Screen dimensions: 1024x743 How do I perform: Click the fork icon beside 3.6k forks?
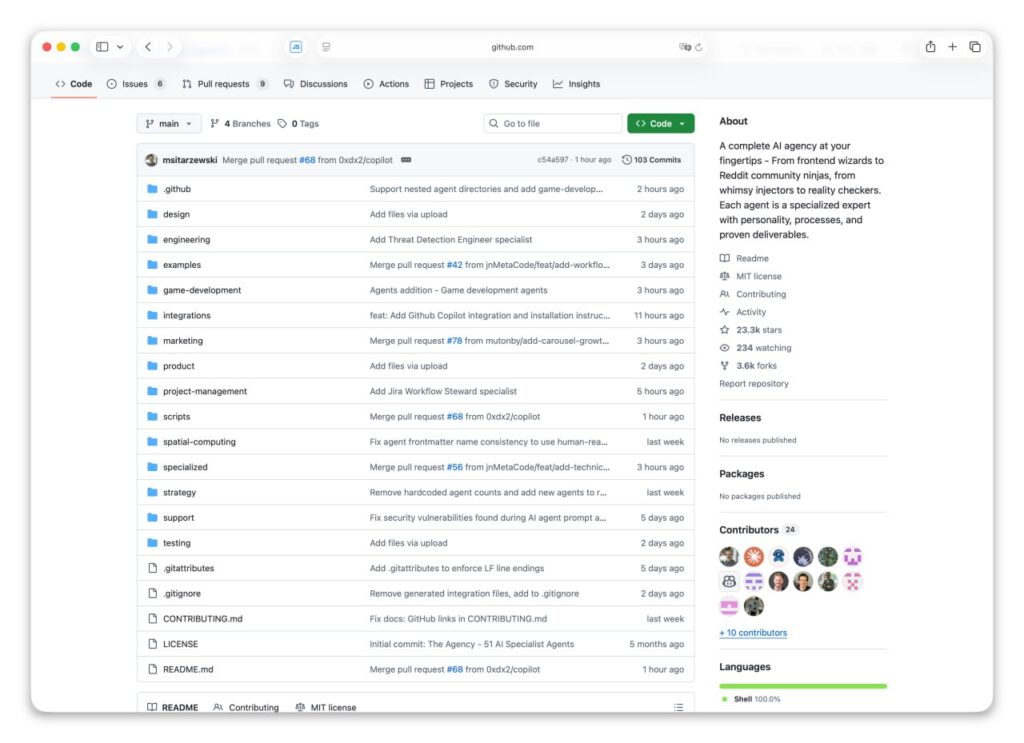tap(725, 365)
